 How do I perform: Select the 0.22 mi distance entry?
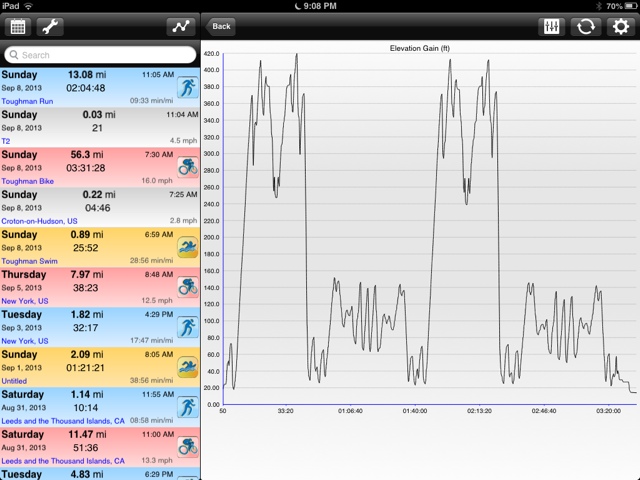click(x=99, y=195)
